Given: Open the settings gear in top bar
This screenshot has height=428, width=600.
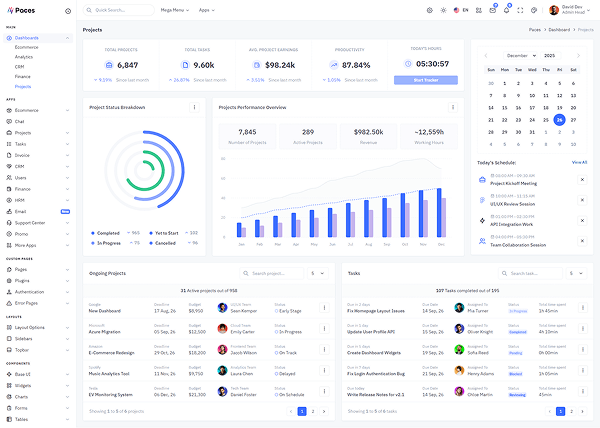Looking at the screenshot, I should click(x=429, y=10).
